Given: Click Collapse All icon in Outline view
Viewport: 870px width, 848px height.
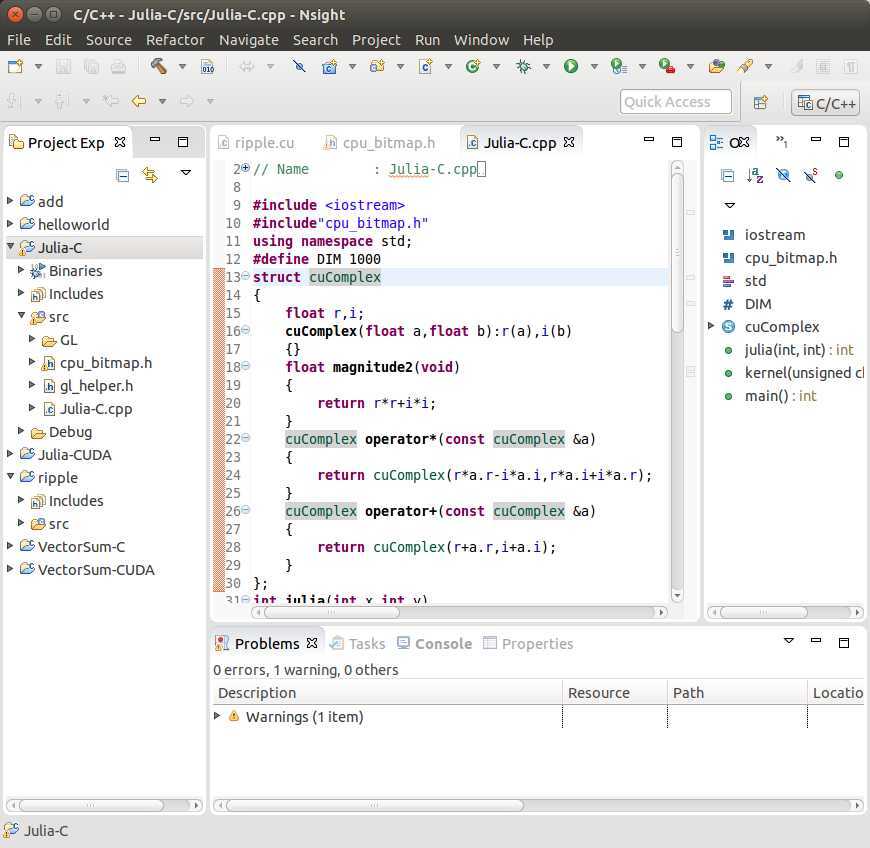Looking at the screenshot, I should tap(727, 175).
